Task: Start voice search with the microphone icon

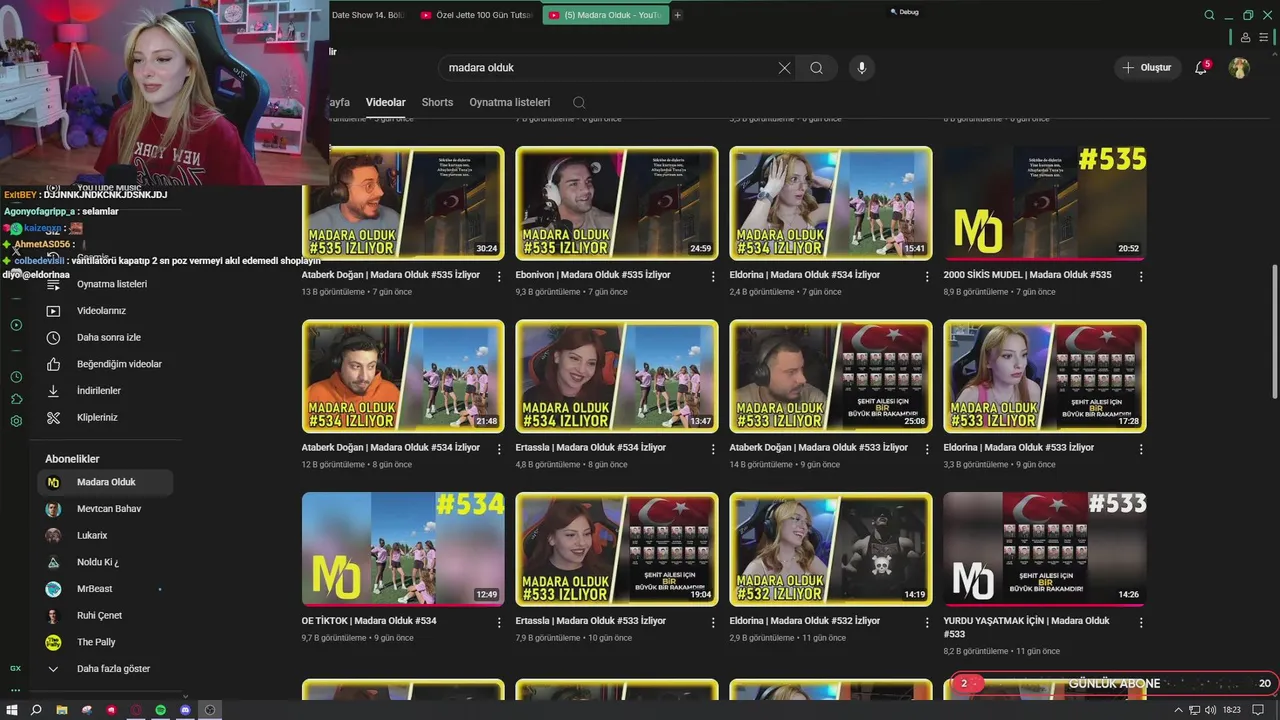Action: pyautogui.click(x=861, y=68)
